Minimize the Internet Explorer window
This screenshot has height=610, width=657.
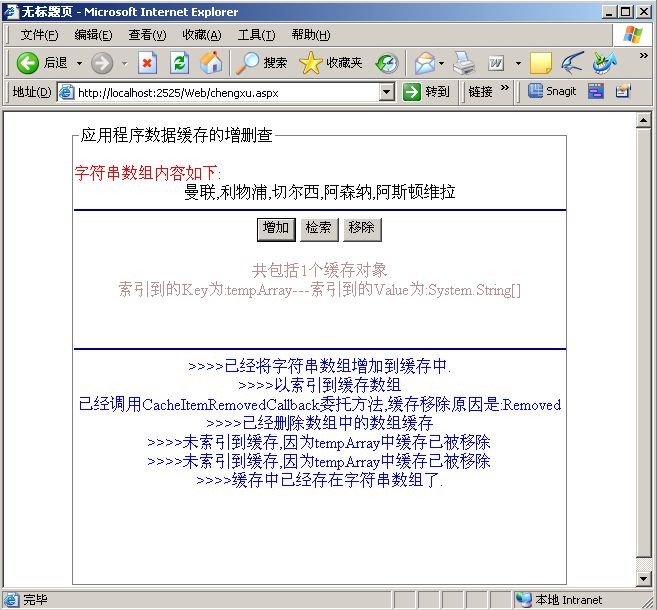(609, 12)
